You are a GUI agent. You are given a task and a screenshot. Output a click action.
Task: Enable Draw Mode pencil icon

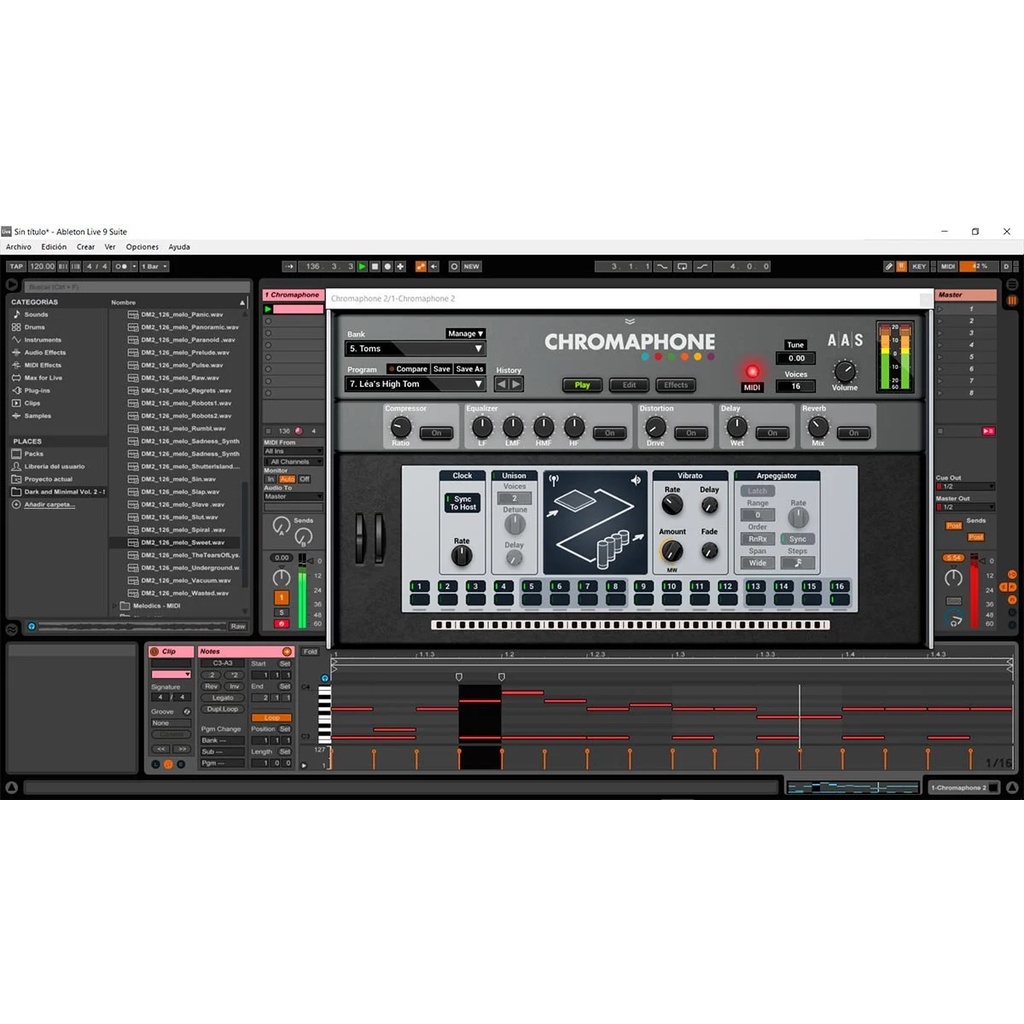[x=889, y=266]
